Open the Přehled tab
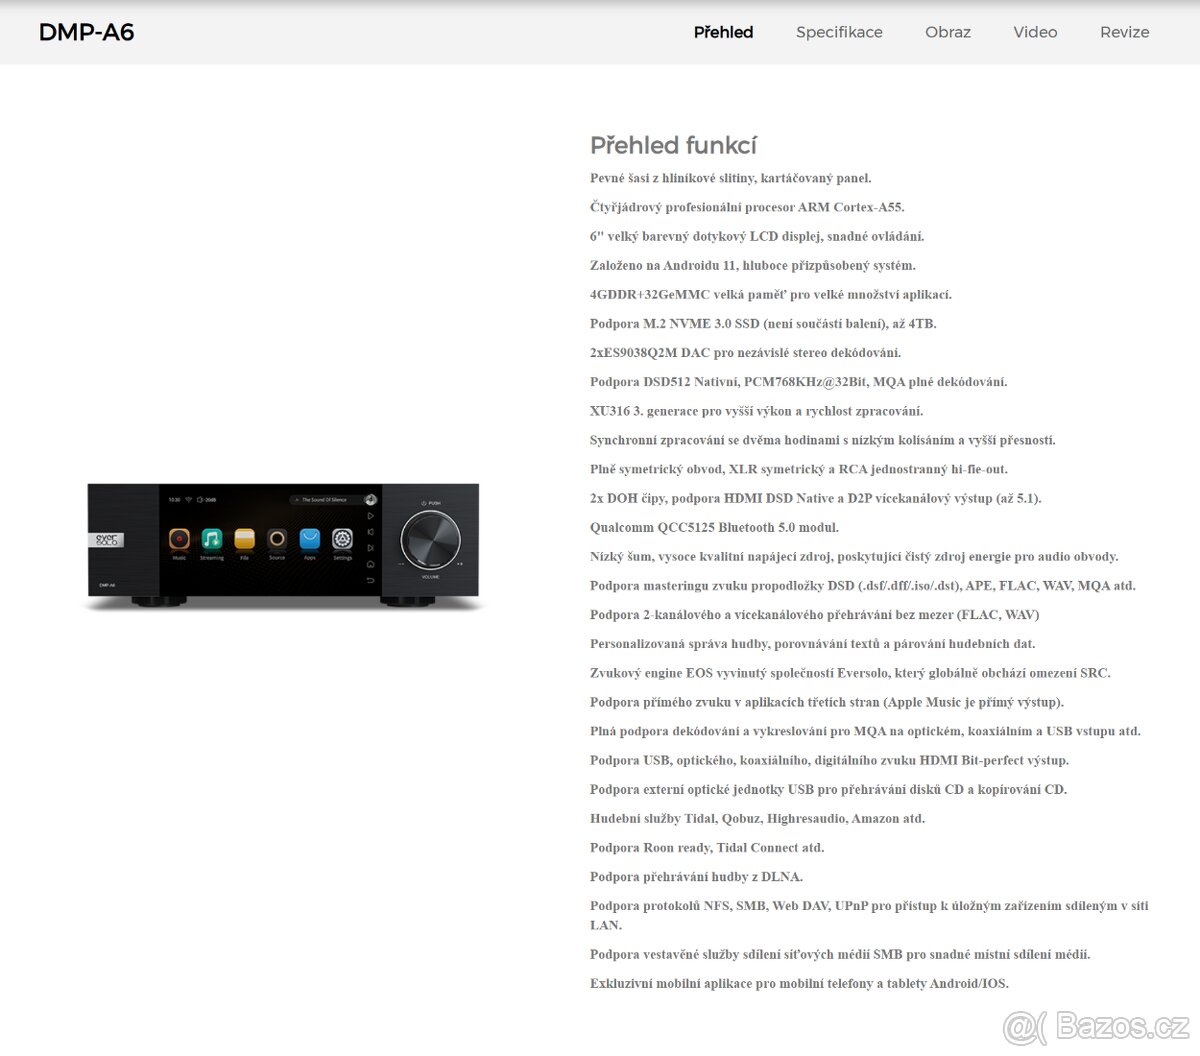1200x1056 pixels. click(723, 32)
